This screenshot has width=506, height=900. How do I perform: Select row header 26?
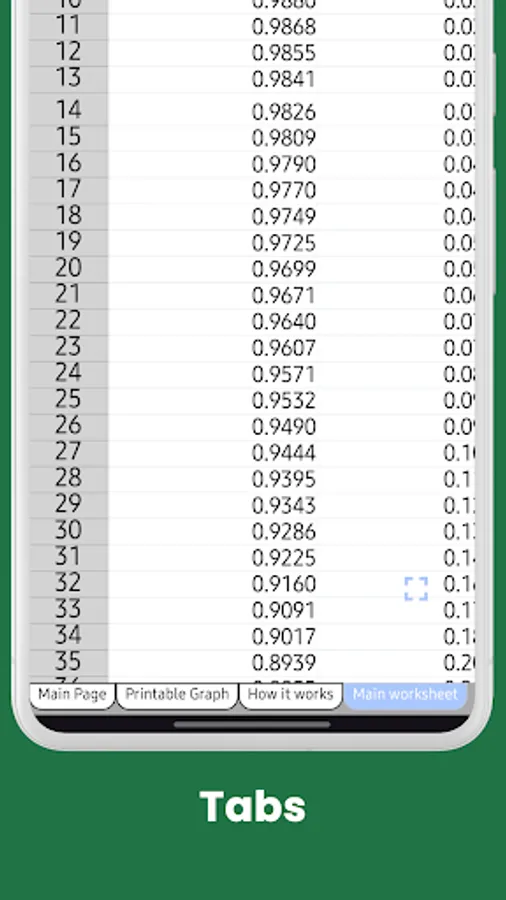pos(68,427)
